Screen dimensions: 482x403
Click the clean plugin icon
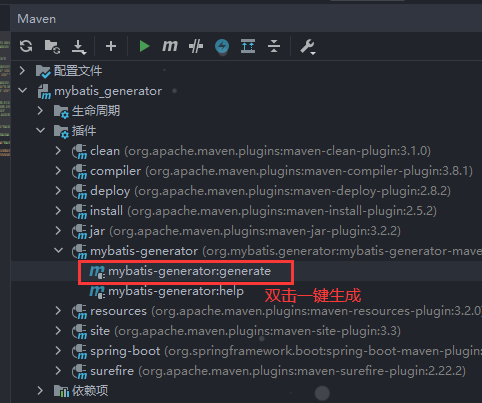(x=79, y=152)
